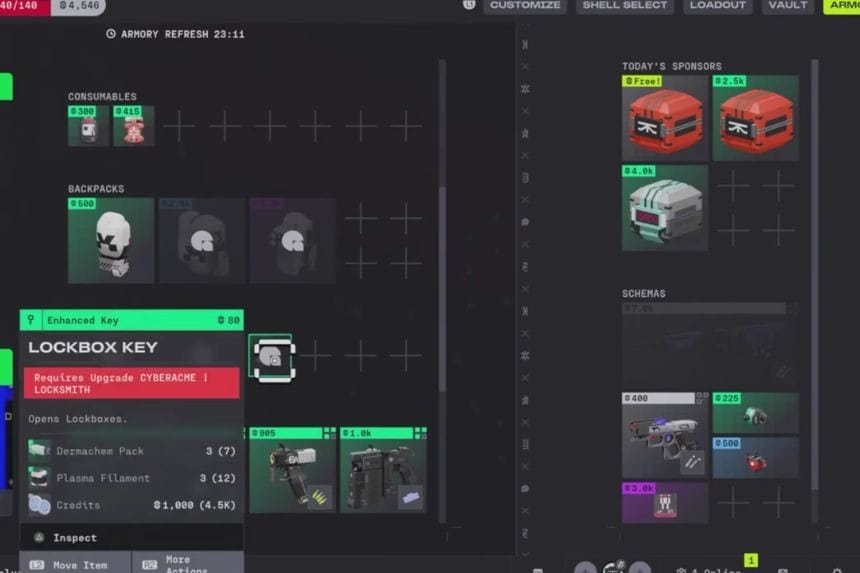
Task: Open the 4.0k white sponsor crate
Action: click(664, 209)
